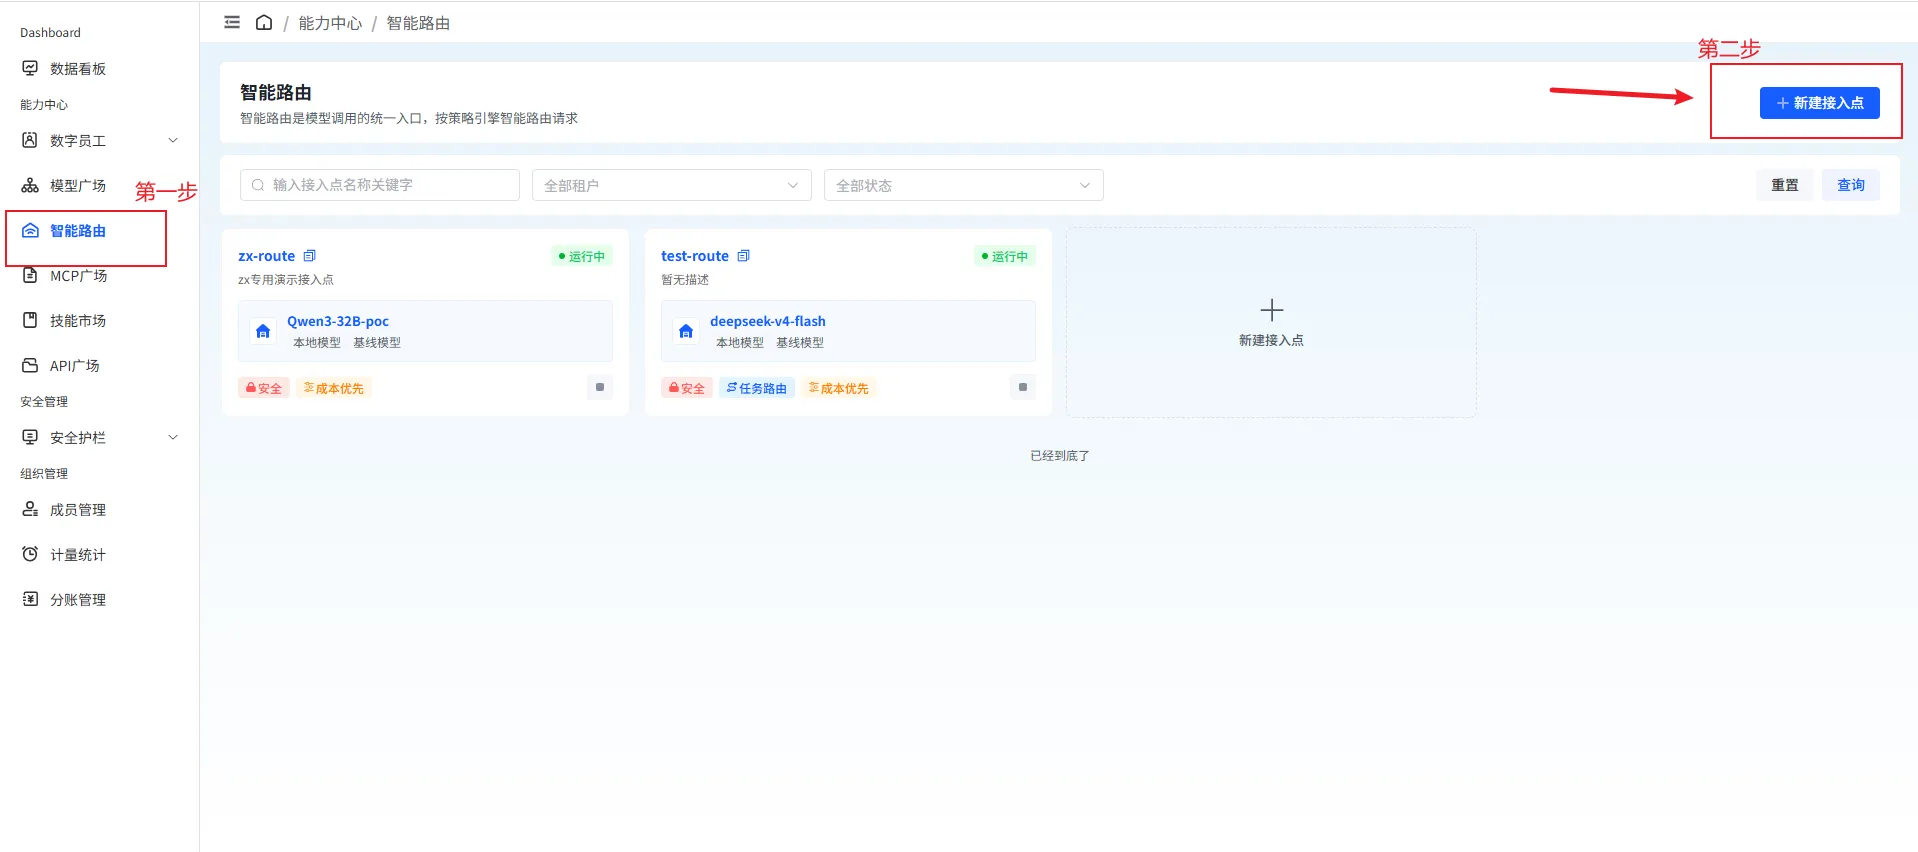The height and width of the screenshot is (852, 1918).
Task: Copy the zx-route name with its copy icon
Action: 310,256
